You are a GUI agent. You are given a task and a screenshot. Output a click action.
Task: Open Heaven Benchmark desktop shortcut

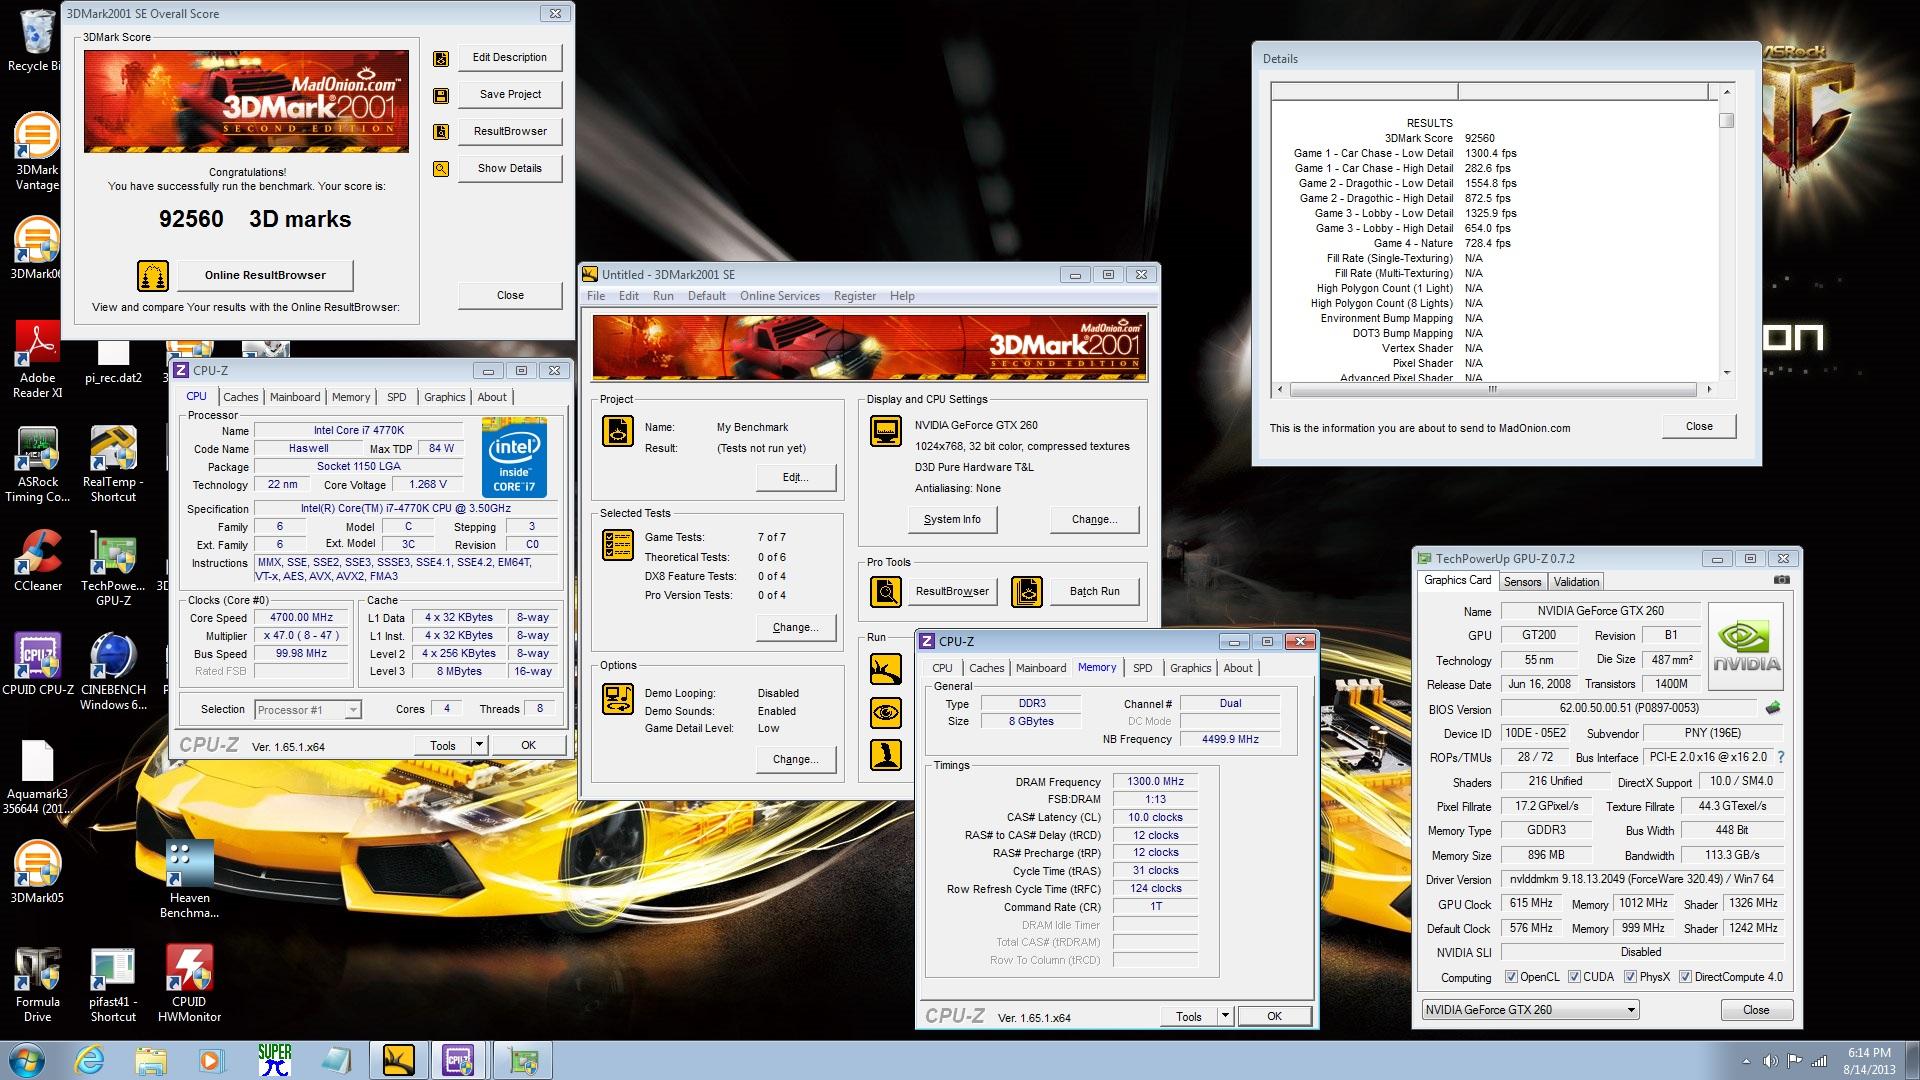(189, 878)
